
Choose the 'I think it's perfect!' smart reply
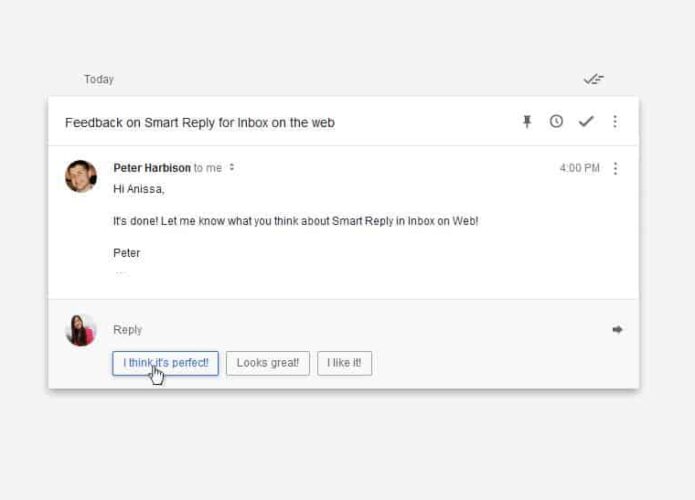click(x=165, y=363)
